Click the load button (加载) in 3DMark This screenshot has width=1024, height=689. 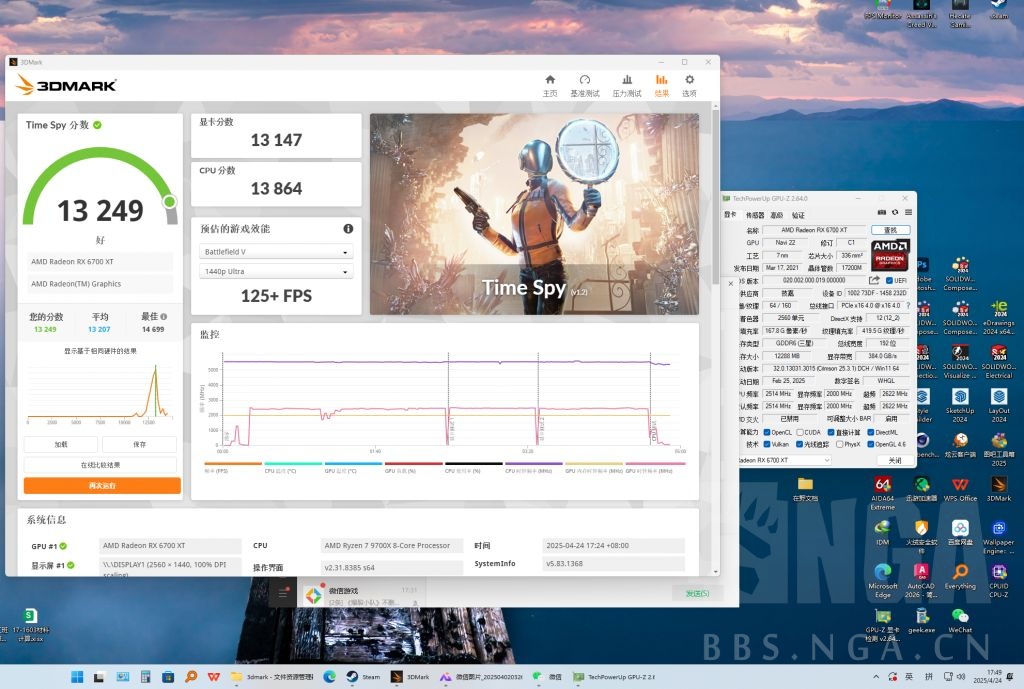click(x=61, y=444)
